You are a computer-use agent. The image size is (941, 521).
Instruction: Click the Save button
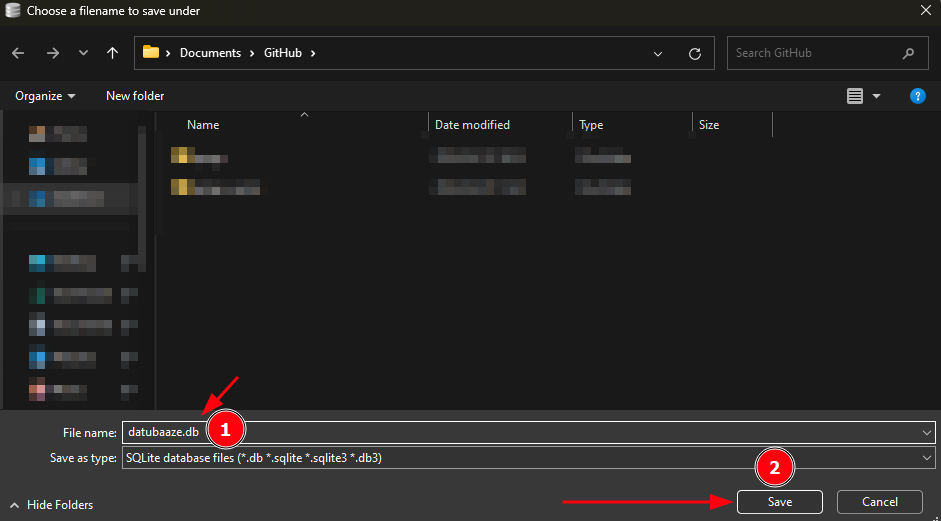779,502
